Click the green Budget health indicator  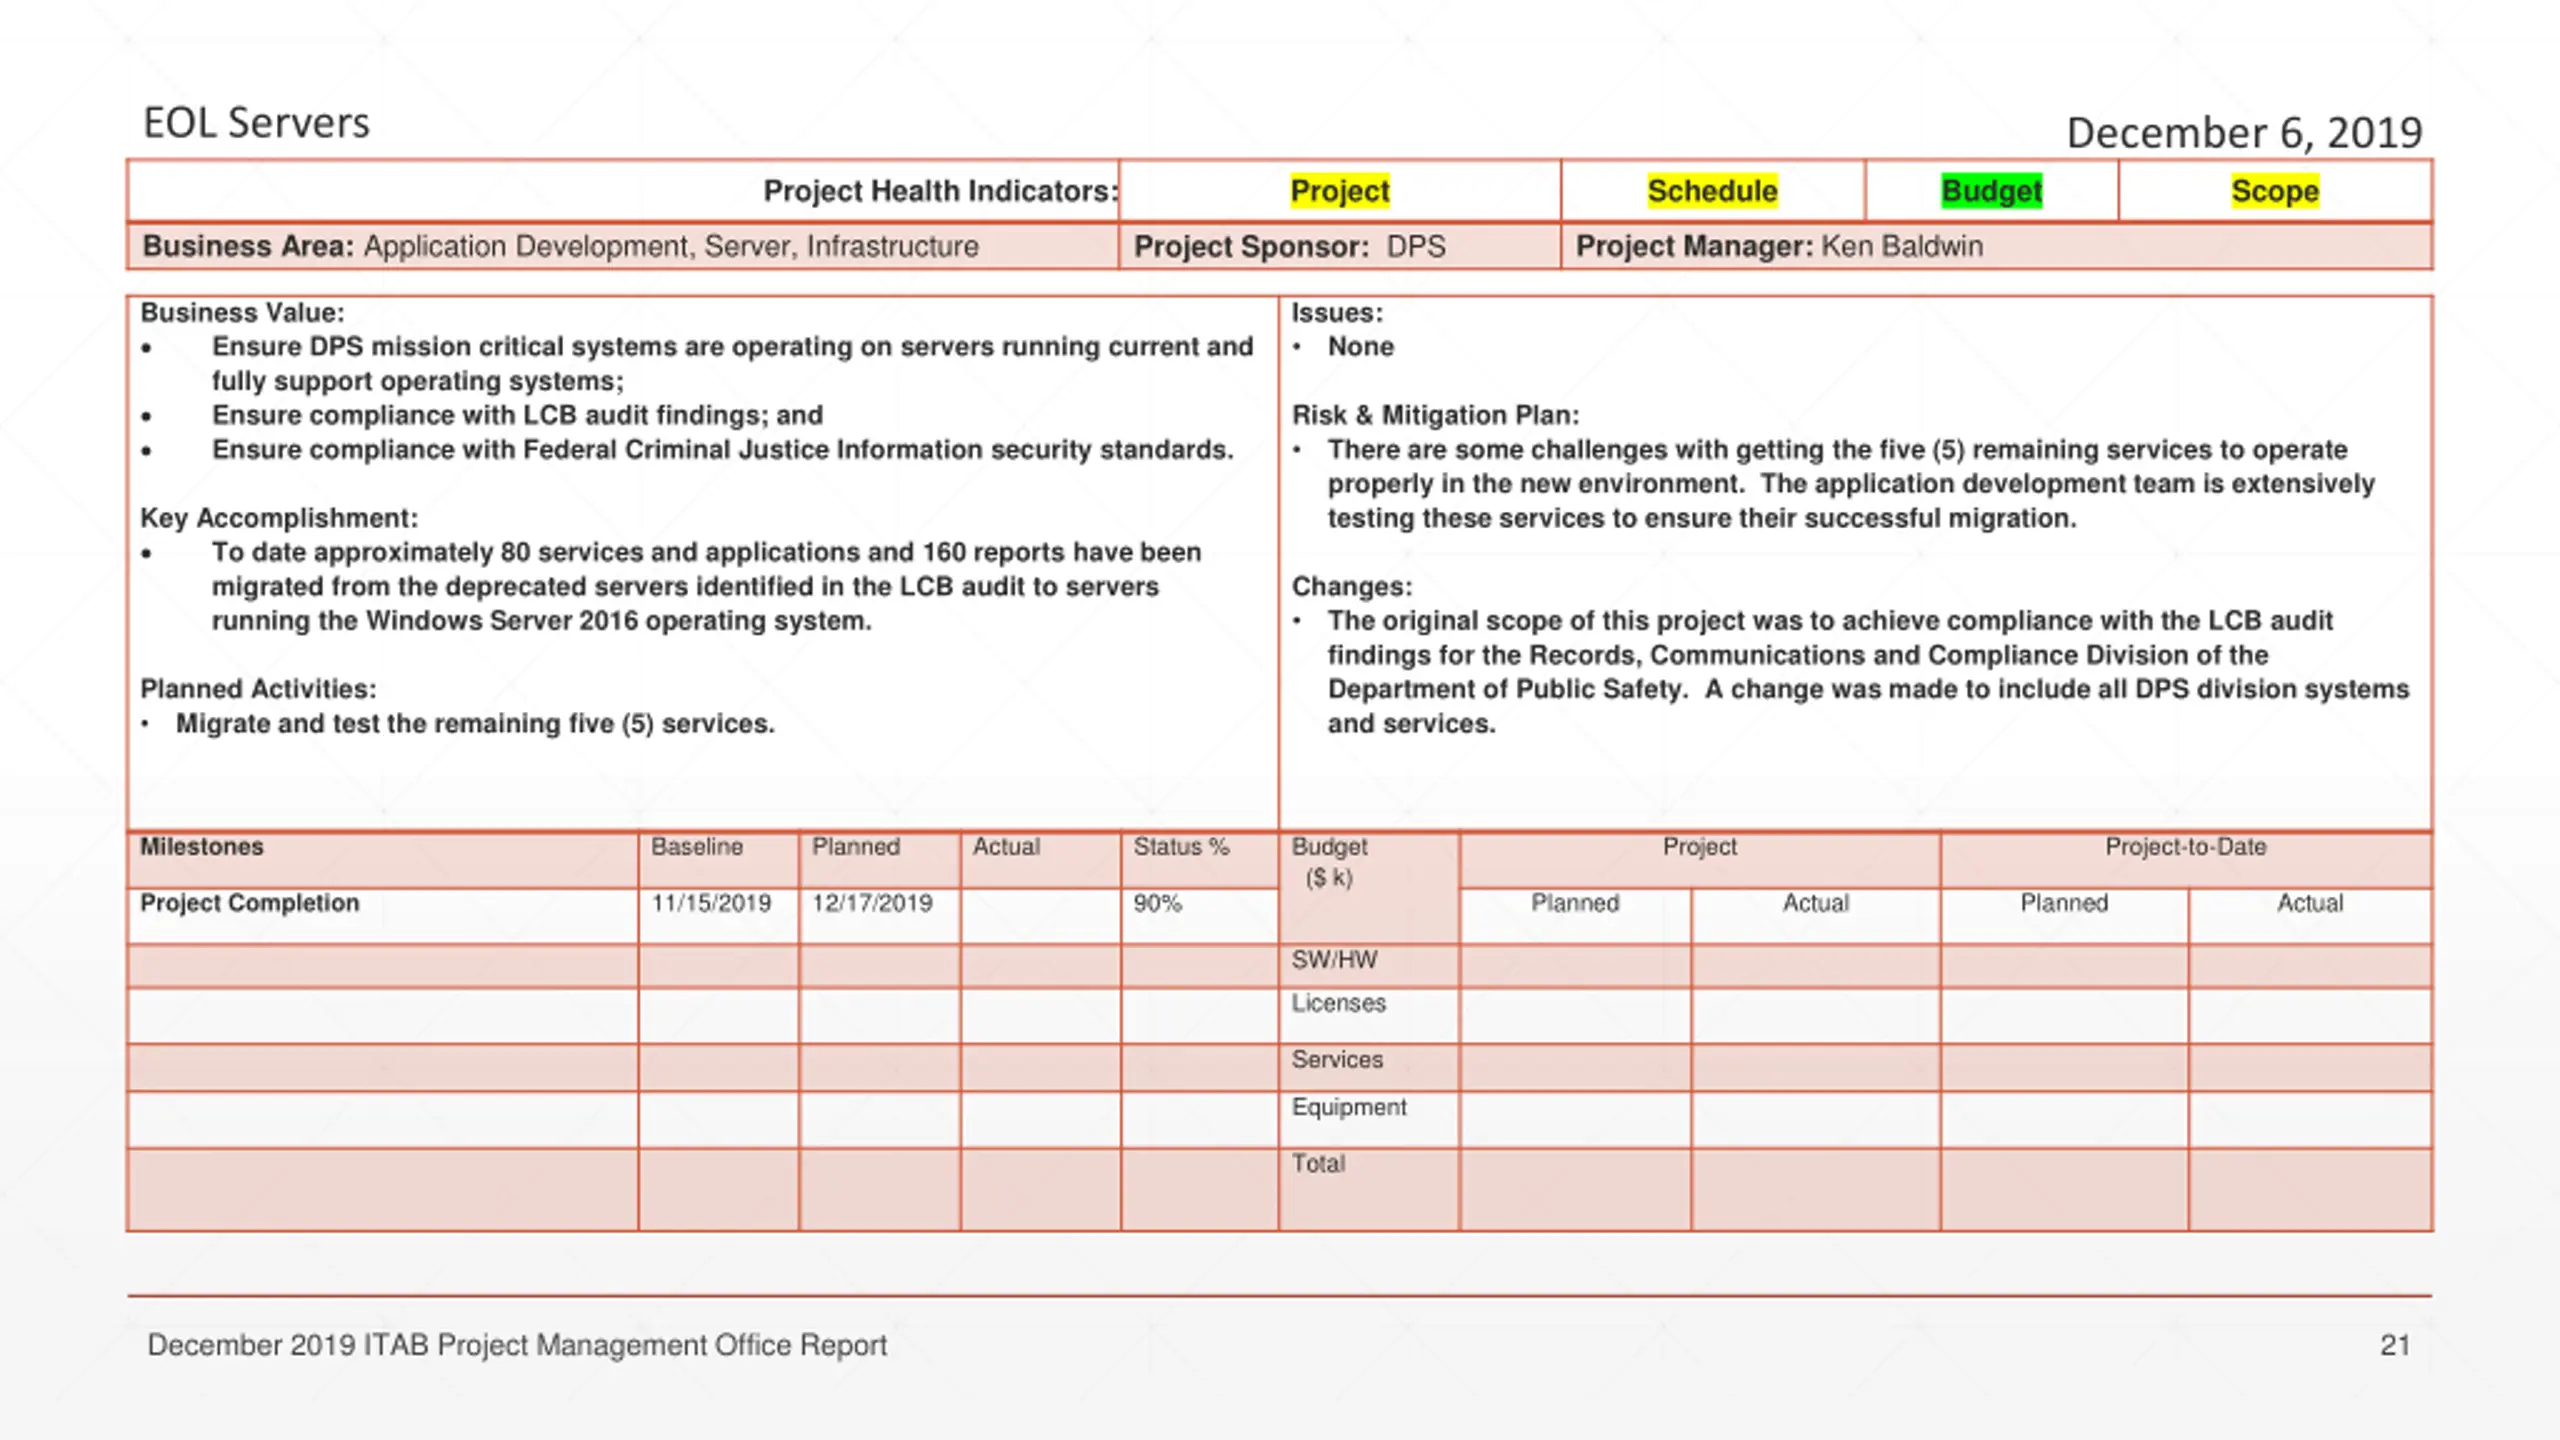1991,191
